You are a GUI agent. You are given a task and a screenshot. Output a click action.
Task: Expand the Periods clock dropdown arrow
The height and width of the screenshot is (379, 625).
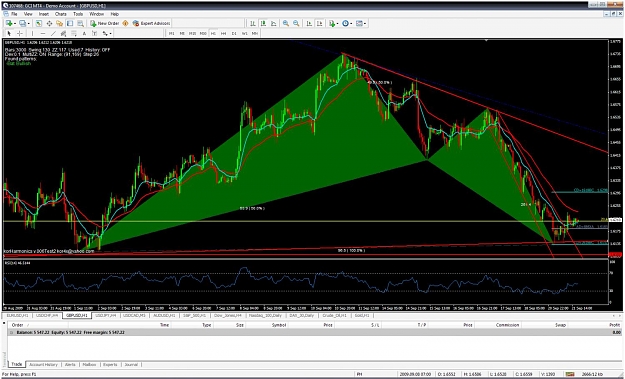tap(351, 24)
